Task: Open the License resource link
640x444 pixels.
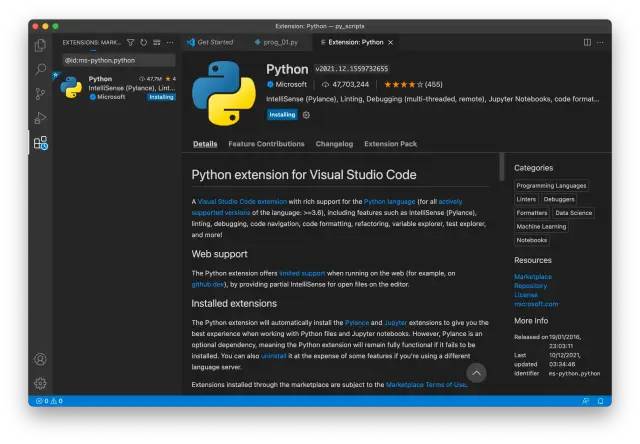Action: pos(526,295)
